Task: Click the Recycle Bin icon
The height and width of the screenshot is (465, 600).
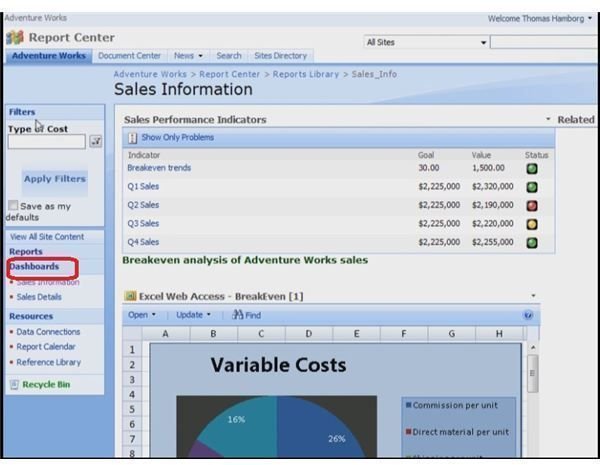Action: (14, 385)
